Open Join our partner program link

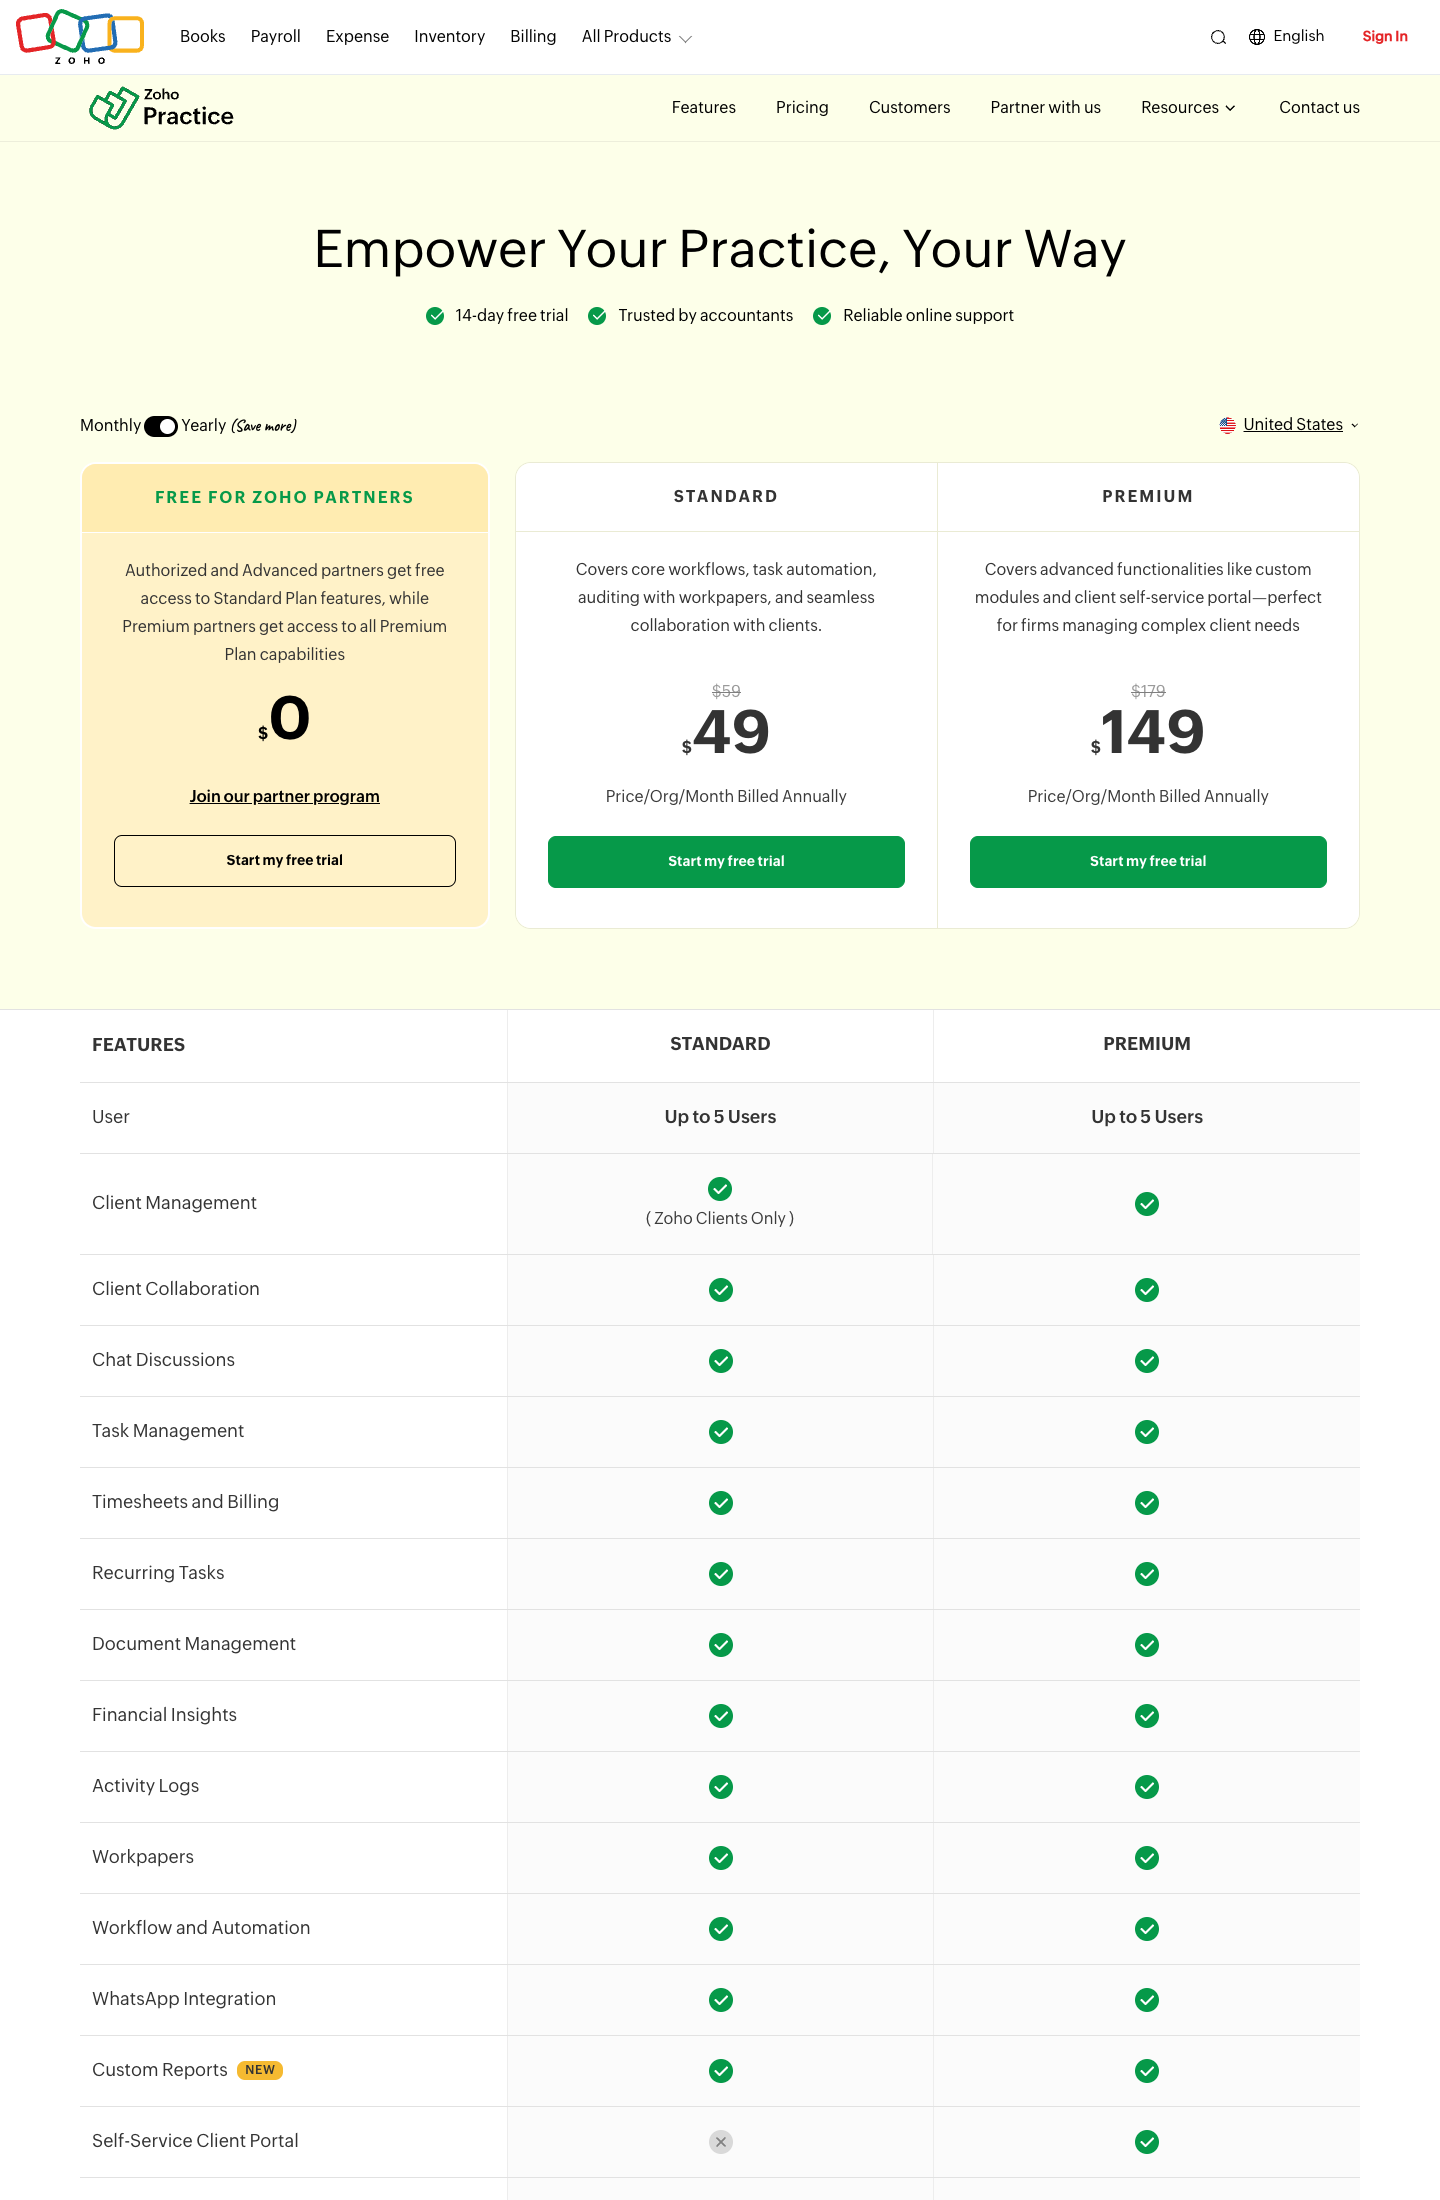pos(285,797)
